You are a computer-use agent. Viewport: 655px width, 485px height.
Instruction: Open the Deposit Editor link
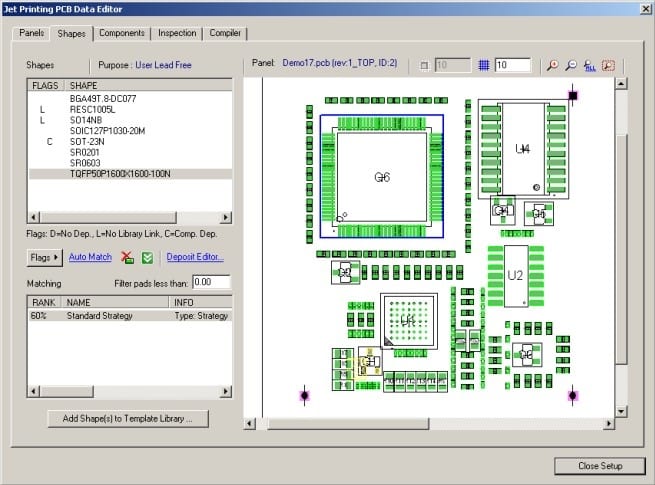(195, 258)
